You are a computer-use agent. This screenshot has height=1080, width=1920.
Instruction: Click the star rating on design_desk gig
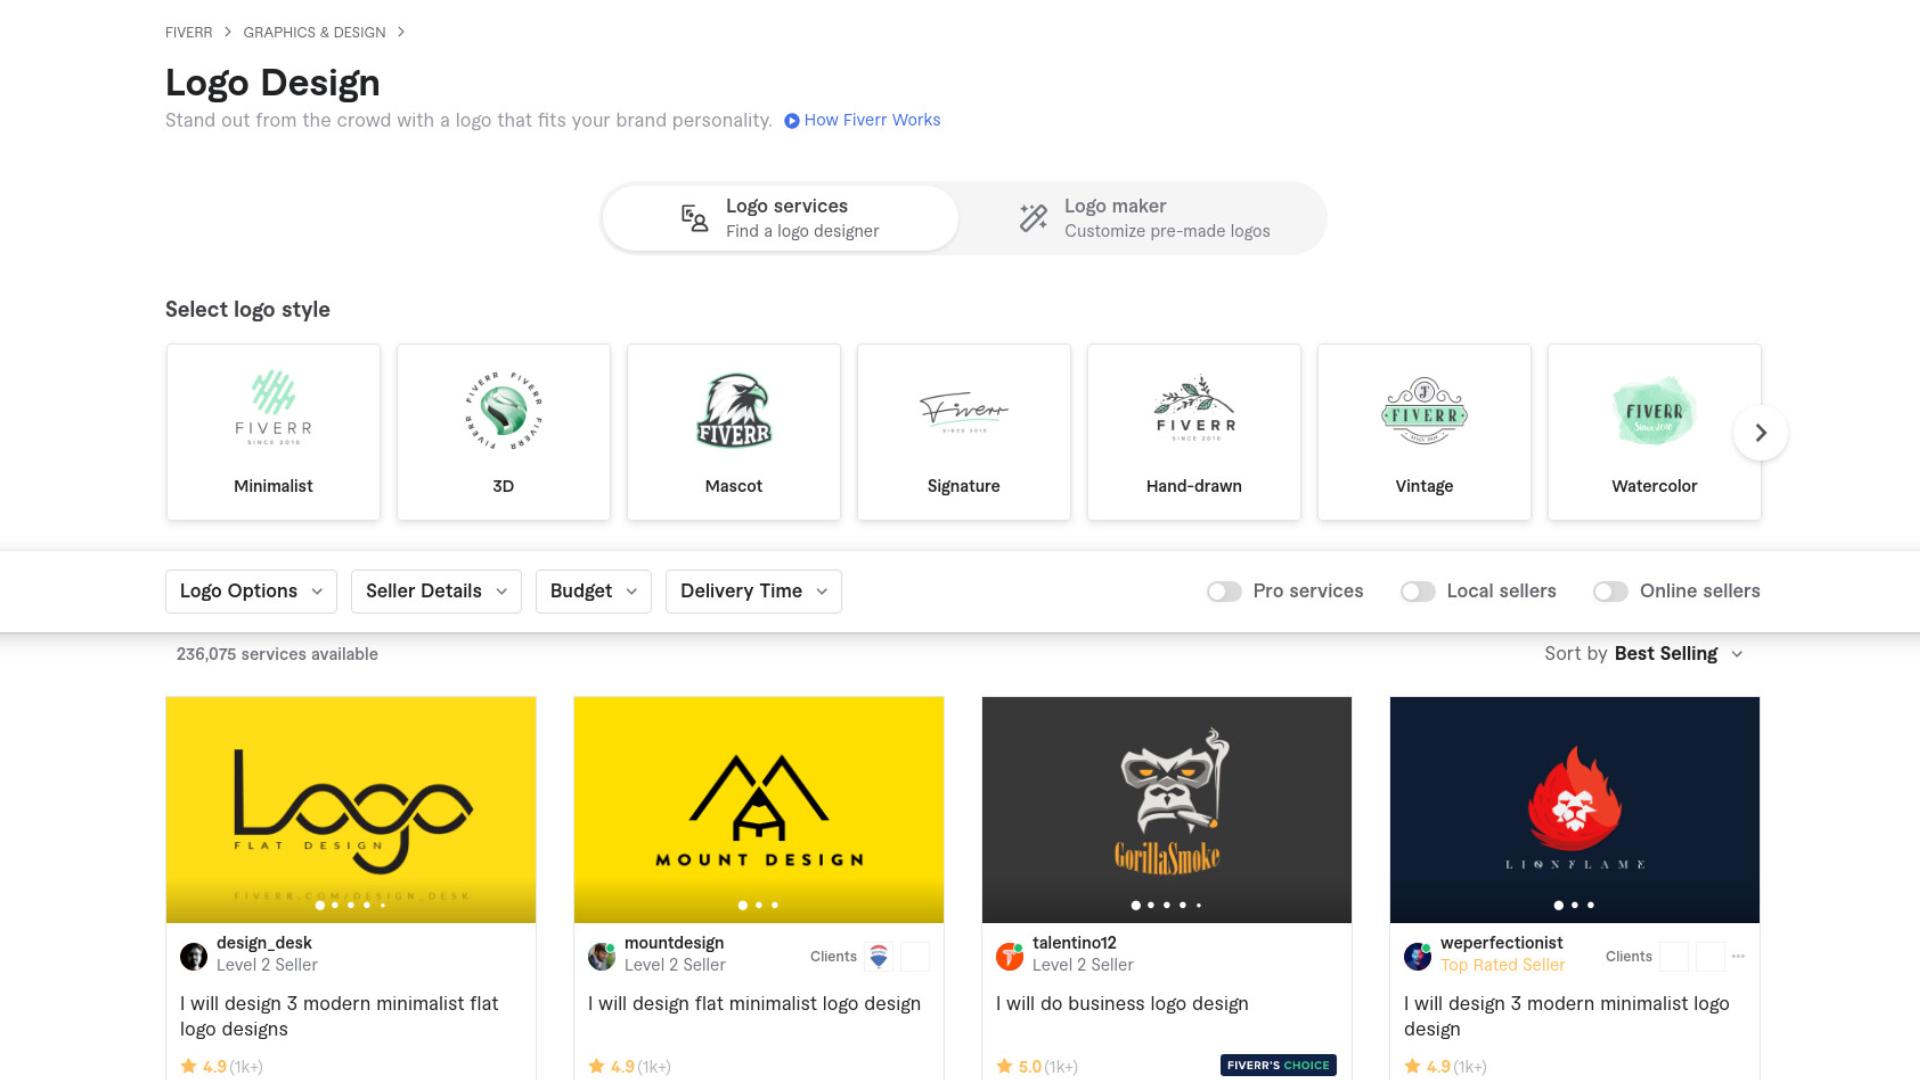[x=221, y=1067]
